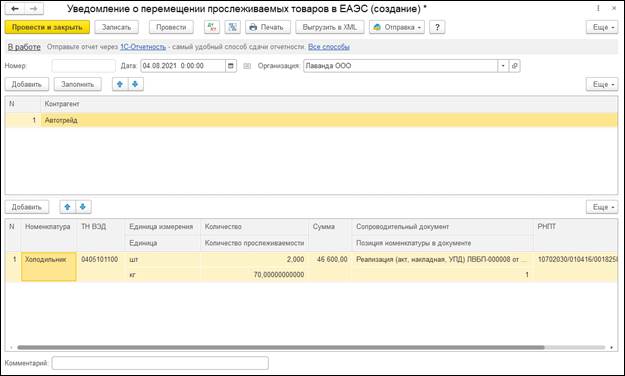Expand the Отправка dropdown
Screen dimensions: 625x376
tap(397, 27)
